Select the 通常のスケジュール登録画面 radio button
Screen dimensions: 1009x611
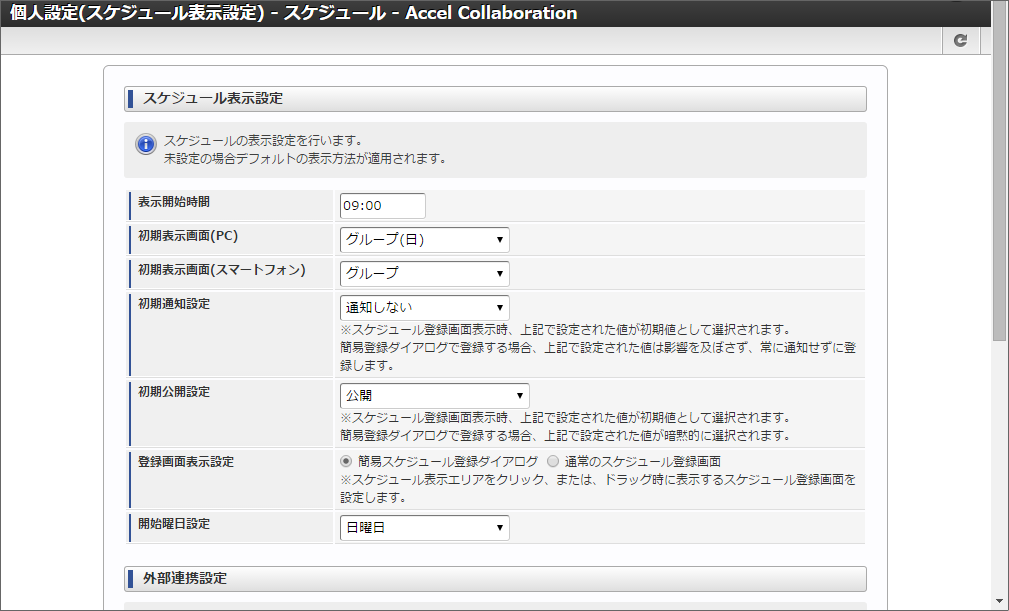[553, 461]
